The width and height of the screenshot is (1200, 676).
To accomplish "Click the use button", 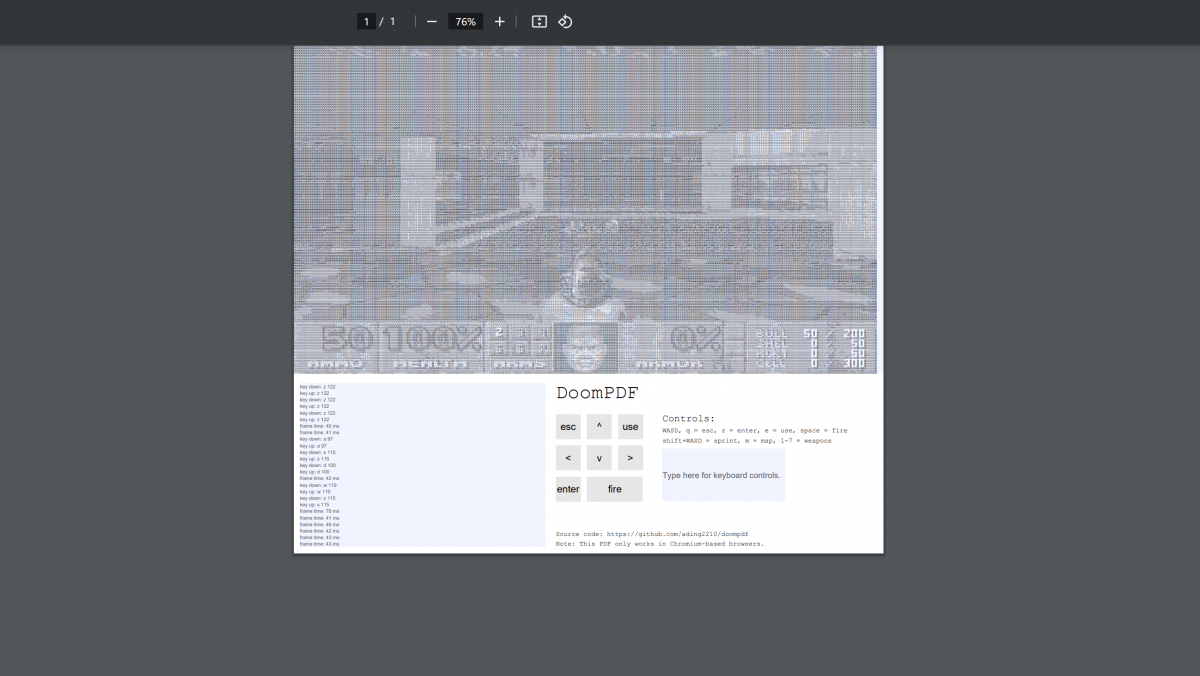I will (630, 427).
